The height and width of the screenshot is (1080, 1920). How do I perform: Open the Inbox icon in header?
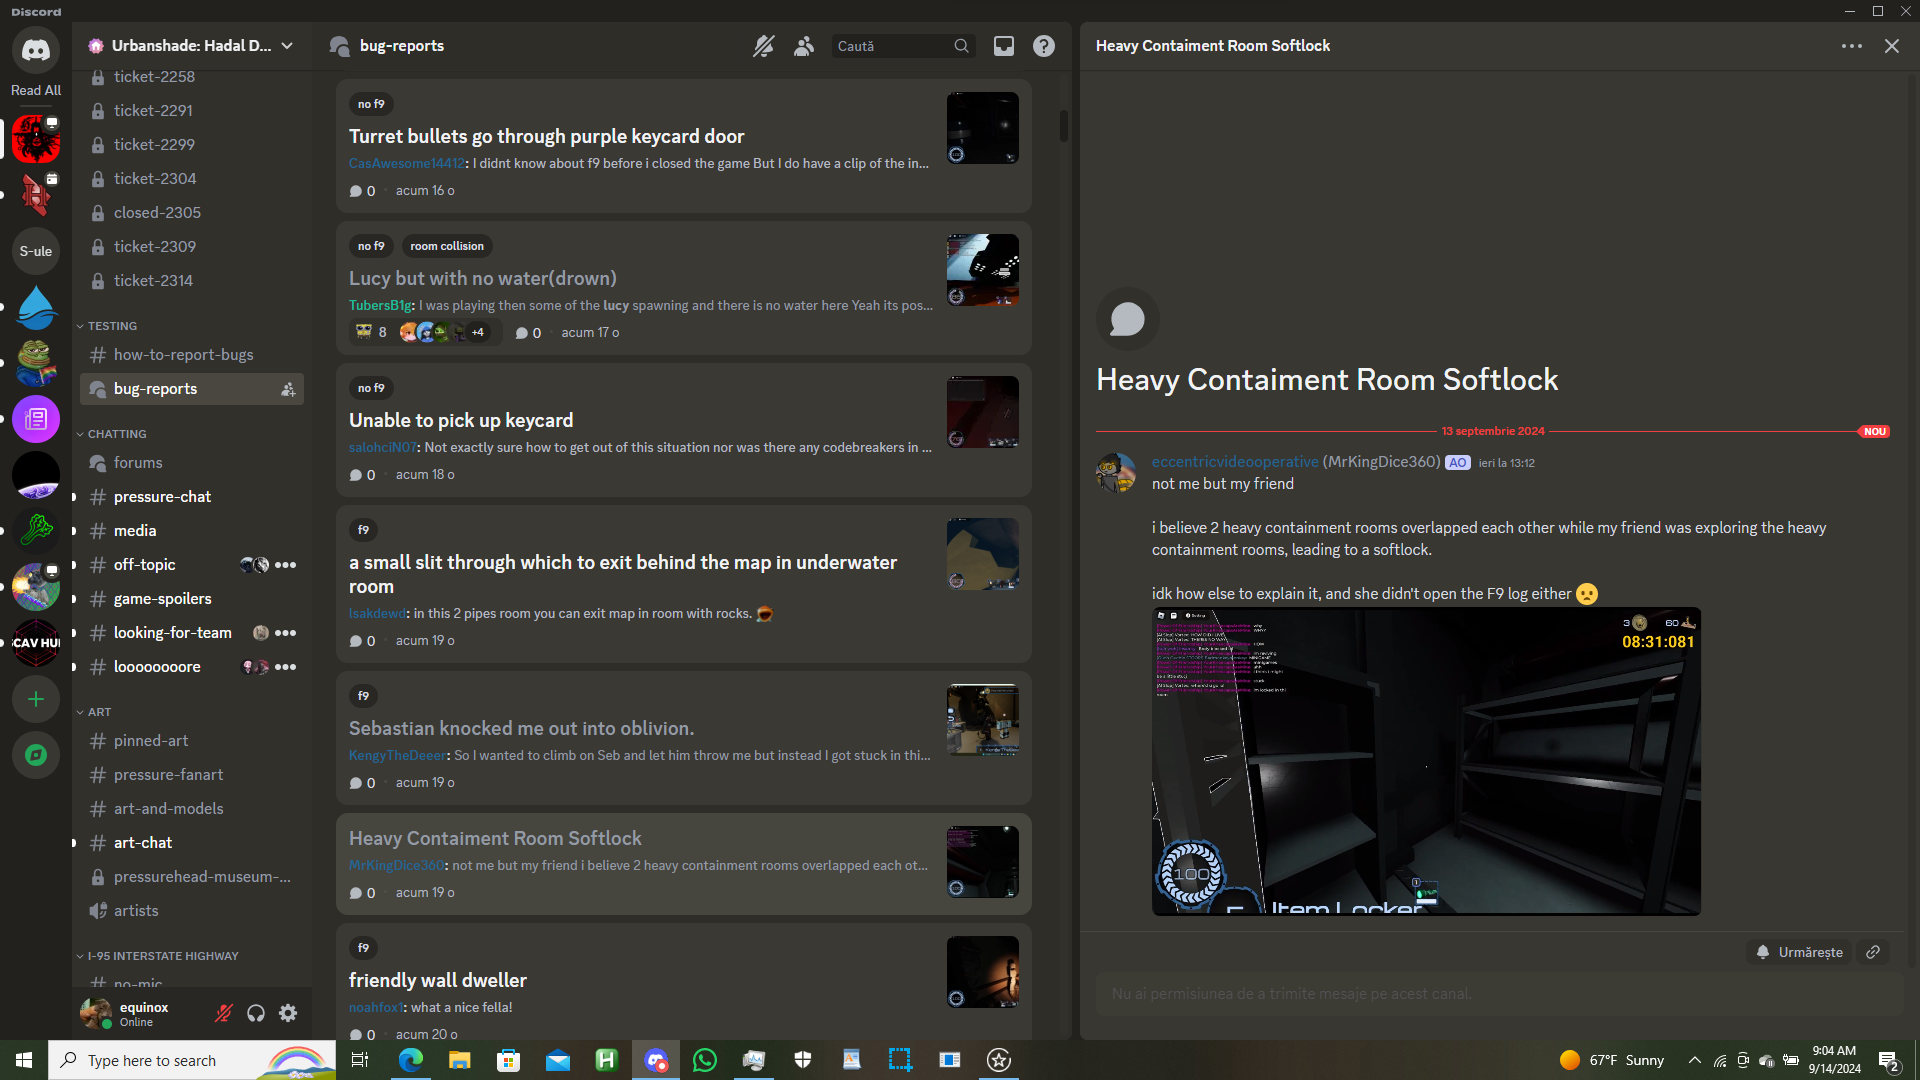[x=1003, y=46]
